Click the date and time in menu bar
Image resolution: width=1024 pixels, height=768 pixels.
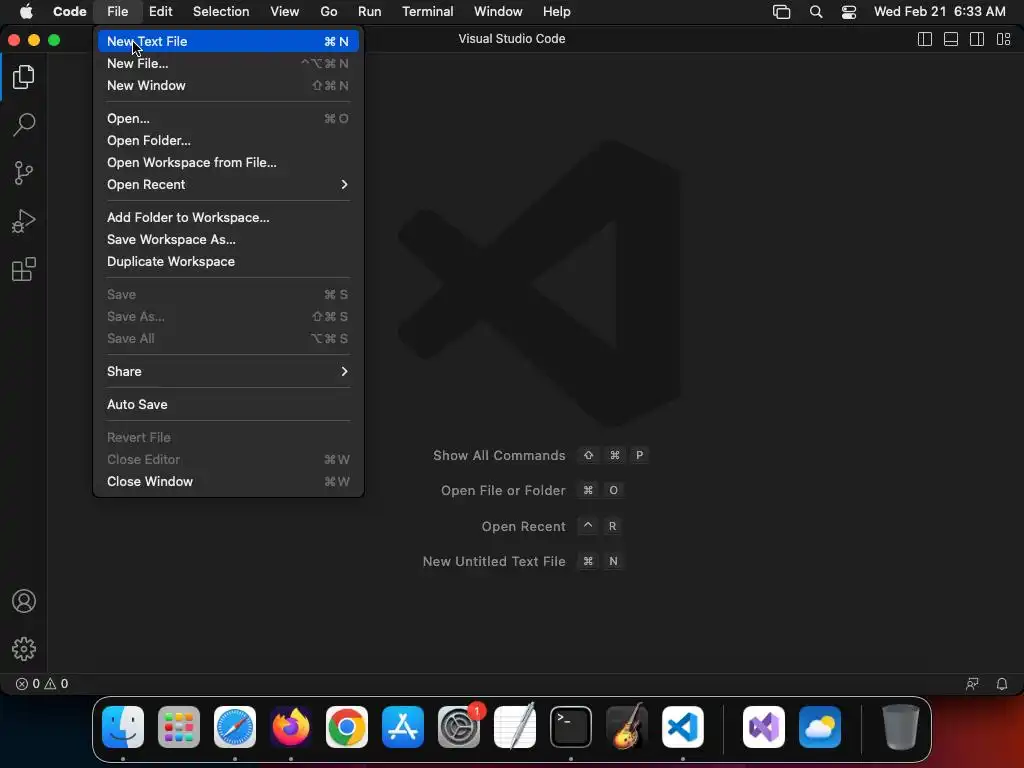click(x=940, y=12)
